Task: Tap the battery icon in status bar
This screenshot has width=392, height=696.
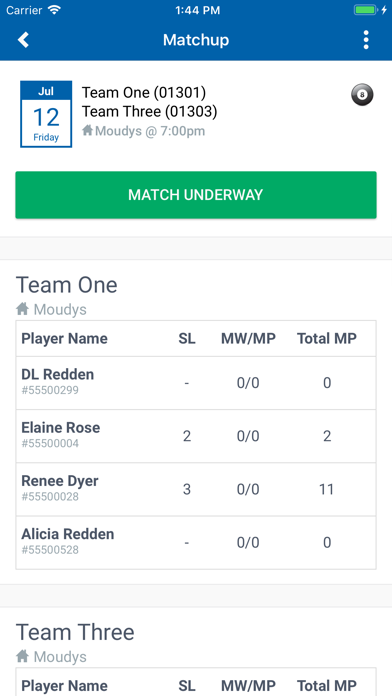Action: [366, 10]
